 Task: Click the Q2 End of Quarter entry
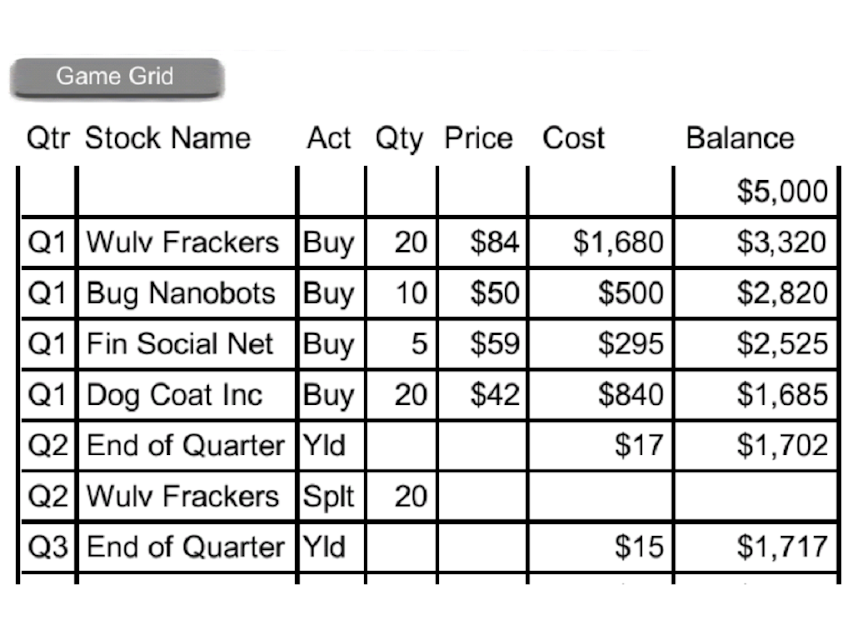click(186, 446)
